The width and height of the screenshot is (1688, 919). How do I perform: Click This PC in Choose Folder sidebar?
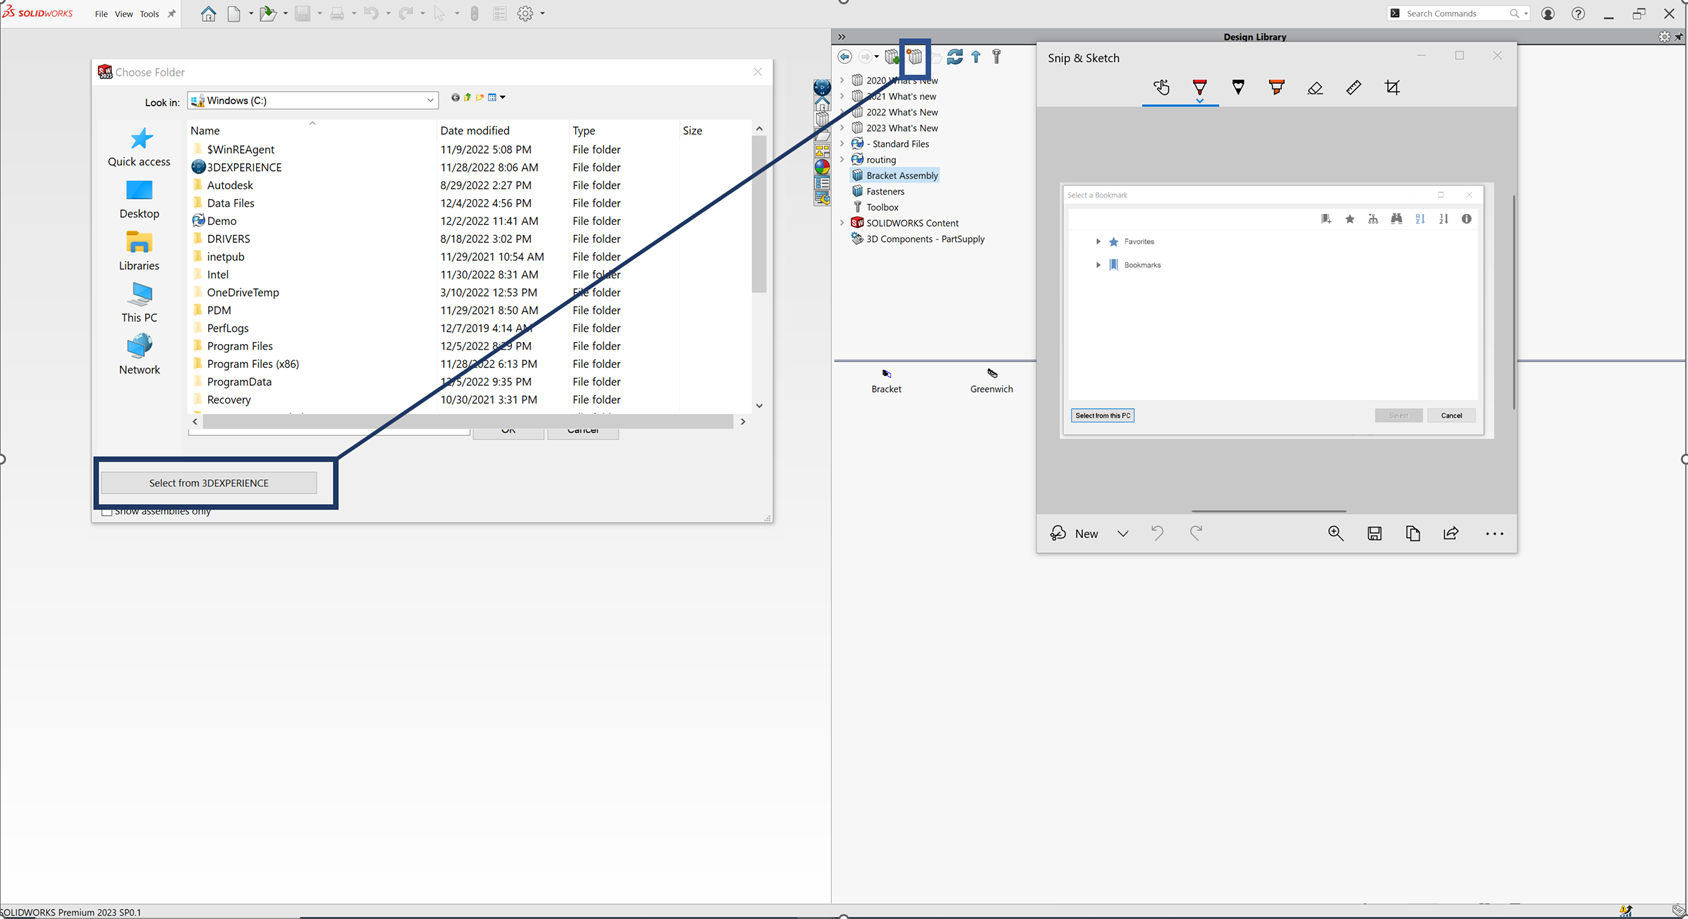tap(139, 303)
